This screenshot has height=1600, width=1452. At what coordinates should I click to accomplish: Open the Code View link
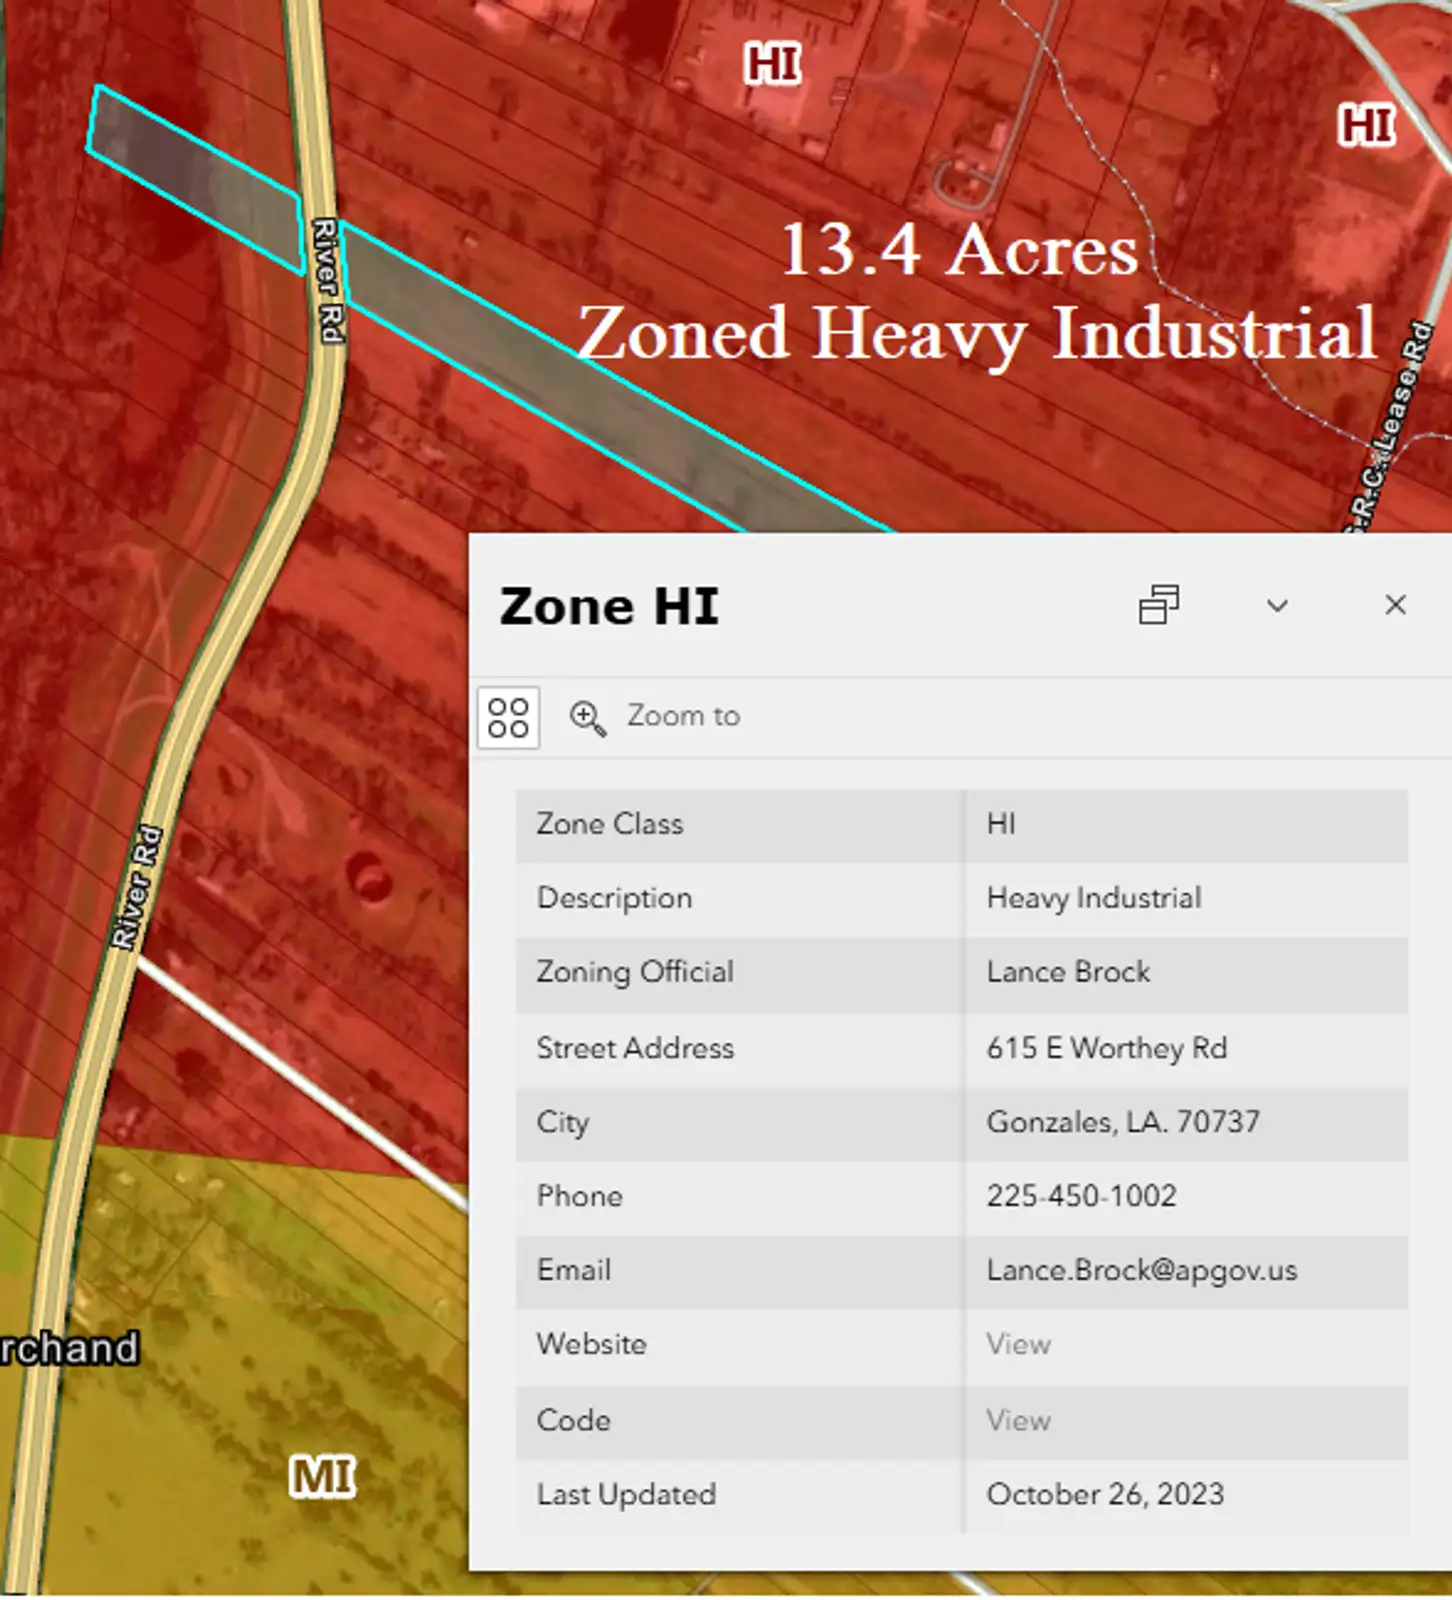[x=1018, y=1420]
